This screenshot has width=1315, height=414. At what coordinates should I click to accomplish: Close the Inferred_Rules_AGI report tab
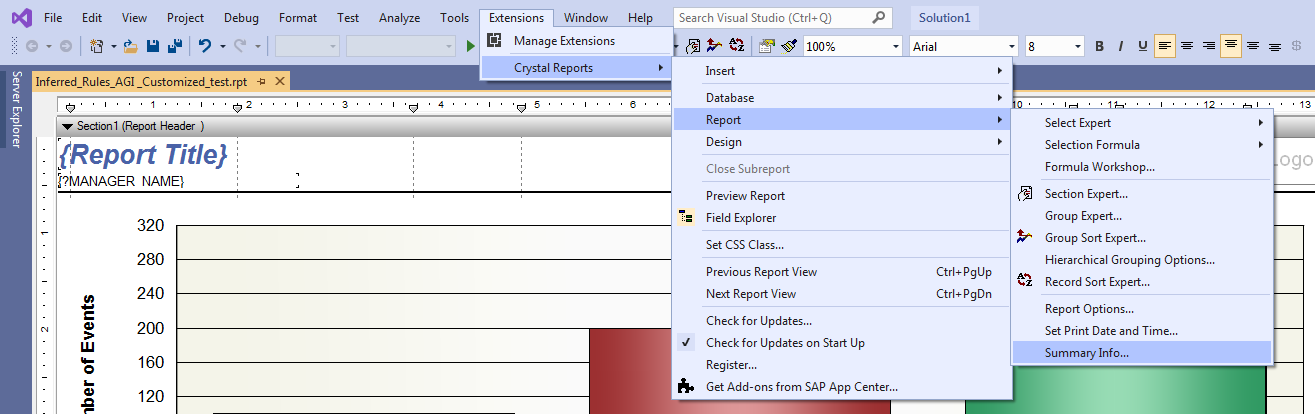click(280, 82)
